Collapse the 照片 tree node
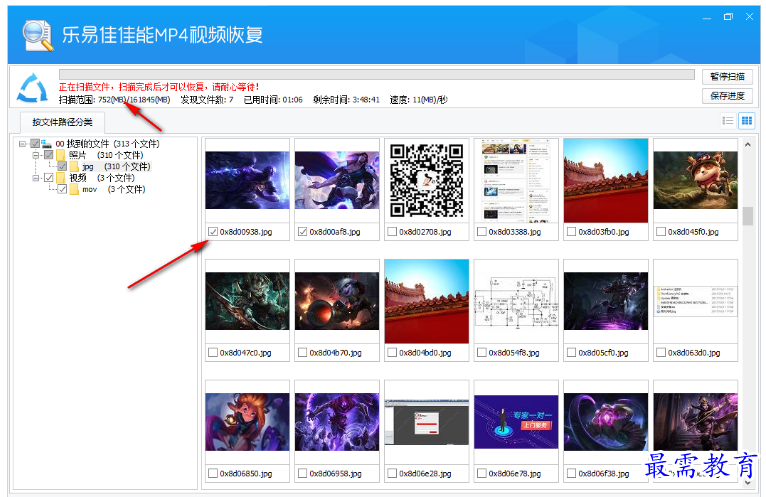 35,155
